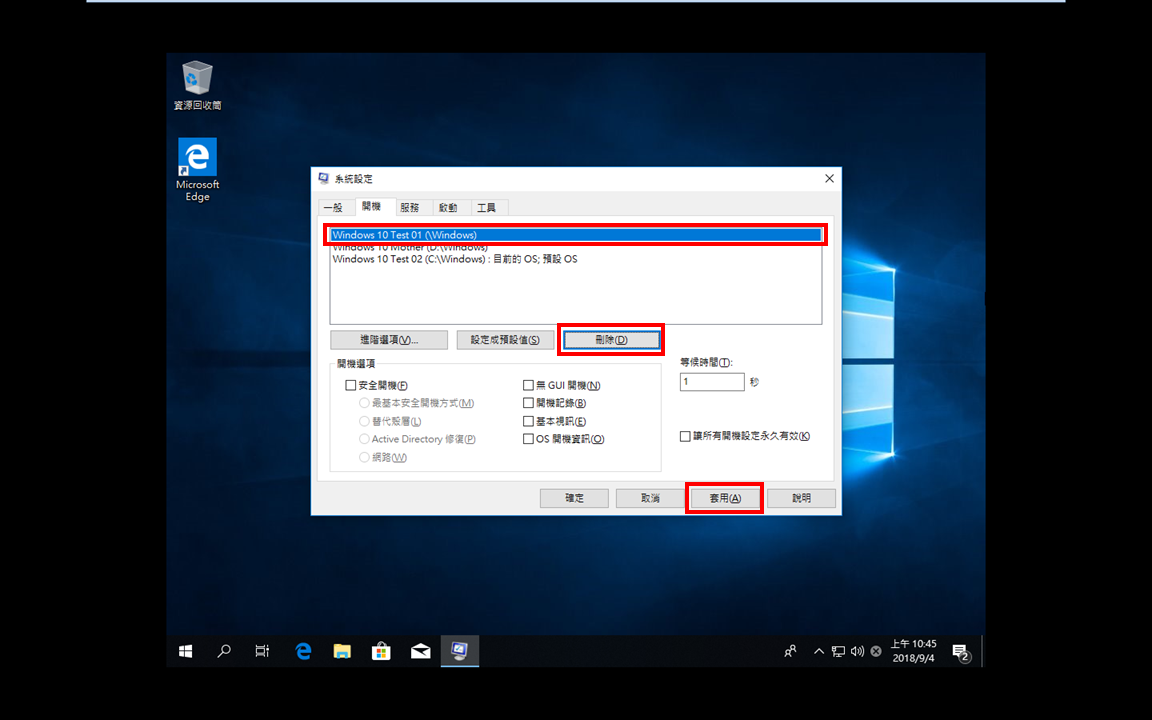The height and width of the screenshot is (720, 1152).
Task: Click the 等候時間 timeout input field
Action: [712, 381]
